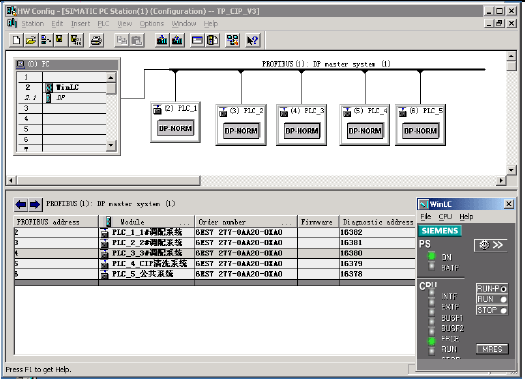Viewport: 525px width, 379px height.
Task: Select the PLC_4_CIP module row
Action: point(214,263)
